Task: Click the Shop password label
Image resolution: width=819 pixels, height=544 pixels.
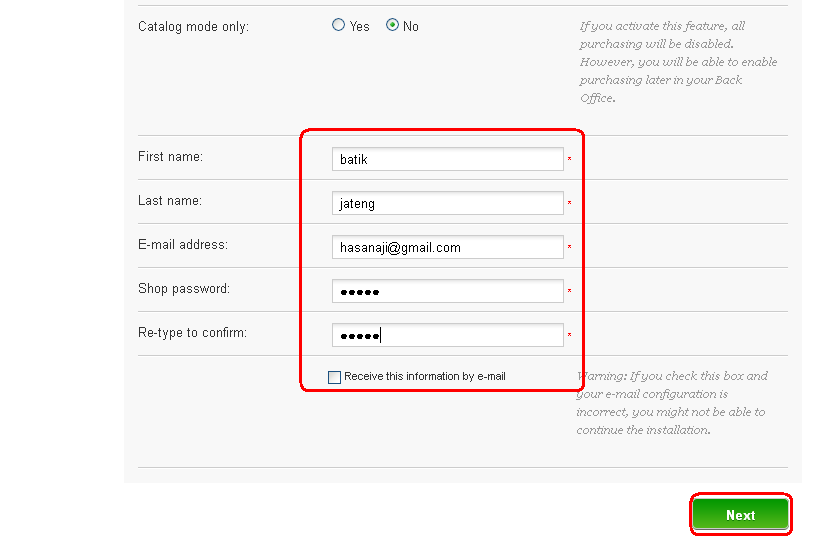Action: (x=184, y=289)
